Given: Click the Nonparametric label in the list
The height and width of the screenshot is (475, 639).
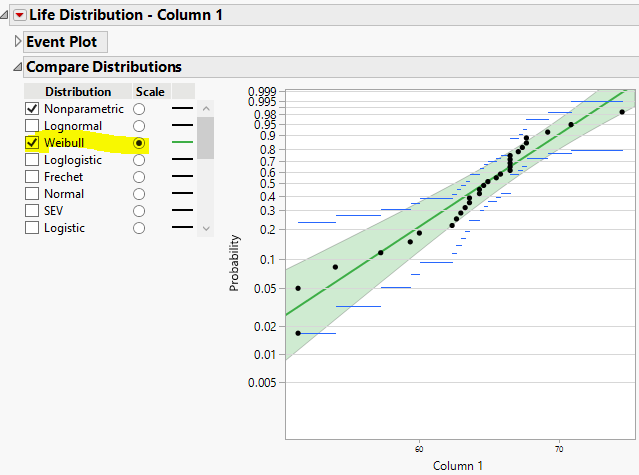Looking at the screenshot, I should point(84,109).
